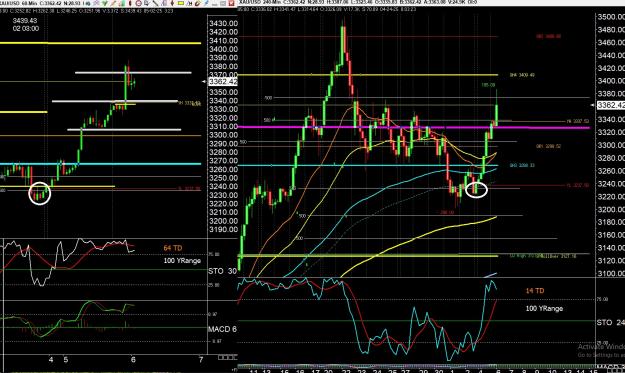Screen dimensions: 625x373
Task: Select the yellow rectangle drawing tool
Action: pos(181,3)
